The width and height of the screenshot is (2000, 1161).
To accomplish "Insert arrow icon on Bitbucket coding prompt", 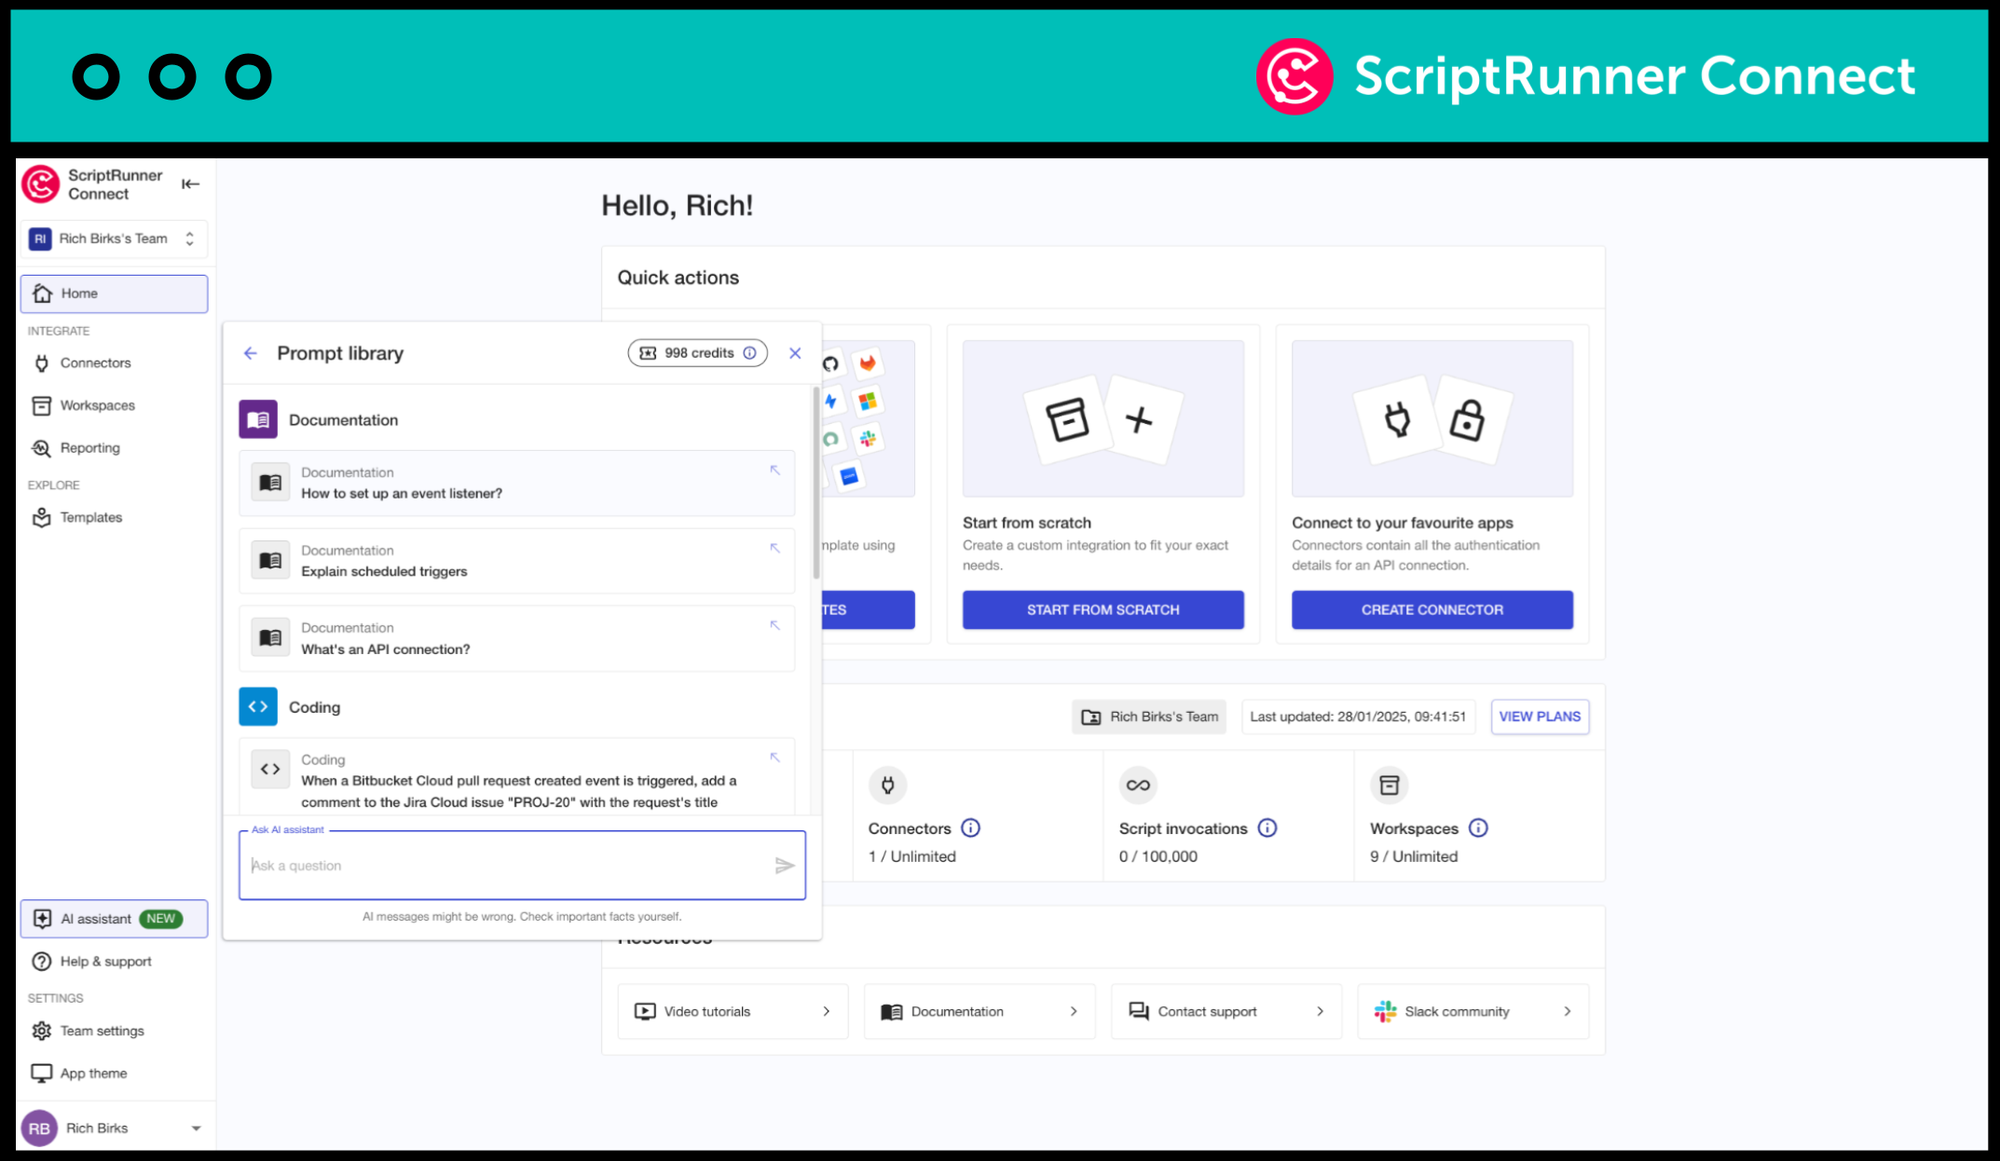I will 774,757.
